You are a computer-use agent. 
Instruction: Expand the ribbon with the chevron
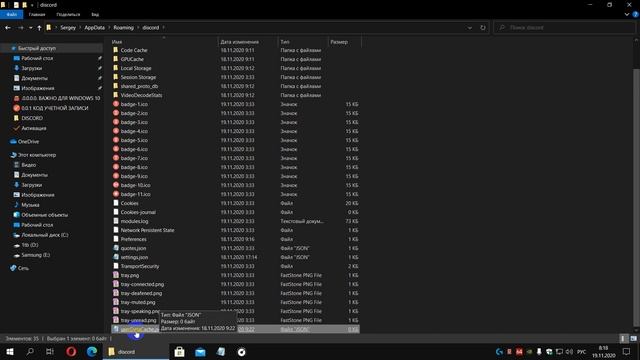tap(627, 15)
